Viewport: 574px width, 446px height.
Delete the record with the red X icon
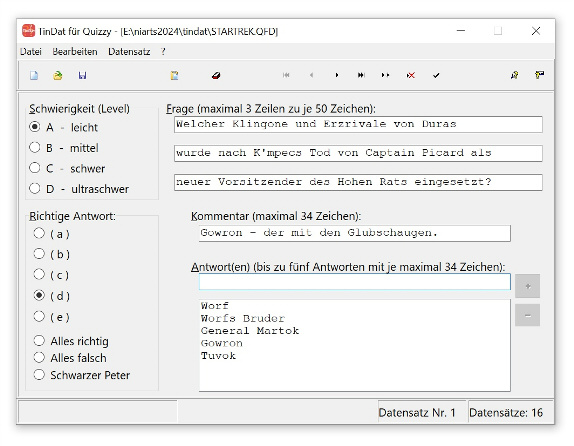click(x=411, y=75)
